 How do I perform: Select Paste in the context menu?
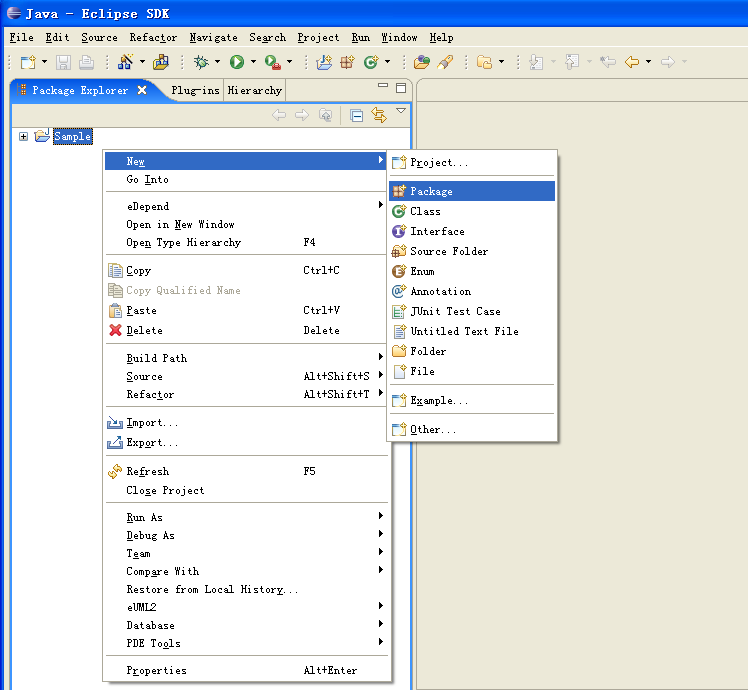[x=245, y=311]
